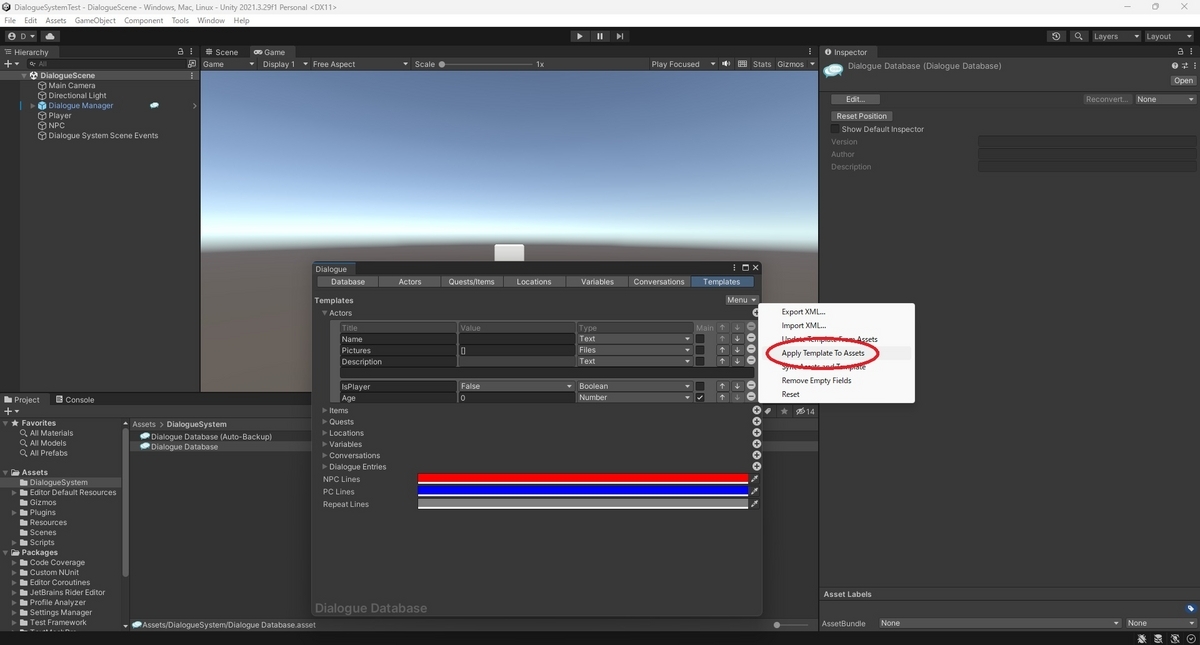Switch to the Actors tab
Image resolution: width=1200 pixels, height=645 pixels.
[410, 282]
